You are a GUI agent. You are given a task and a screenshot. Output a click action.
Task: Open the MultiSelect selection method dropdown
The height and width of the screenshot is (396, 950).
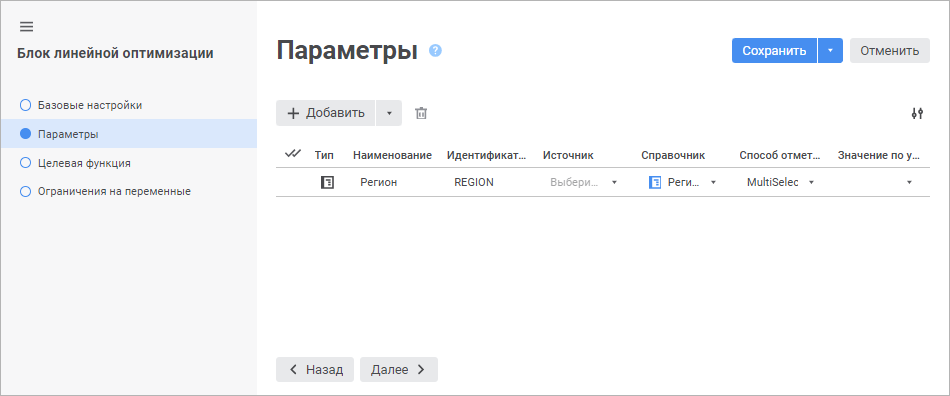[780, 182]
